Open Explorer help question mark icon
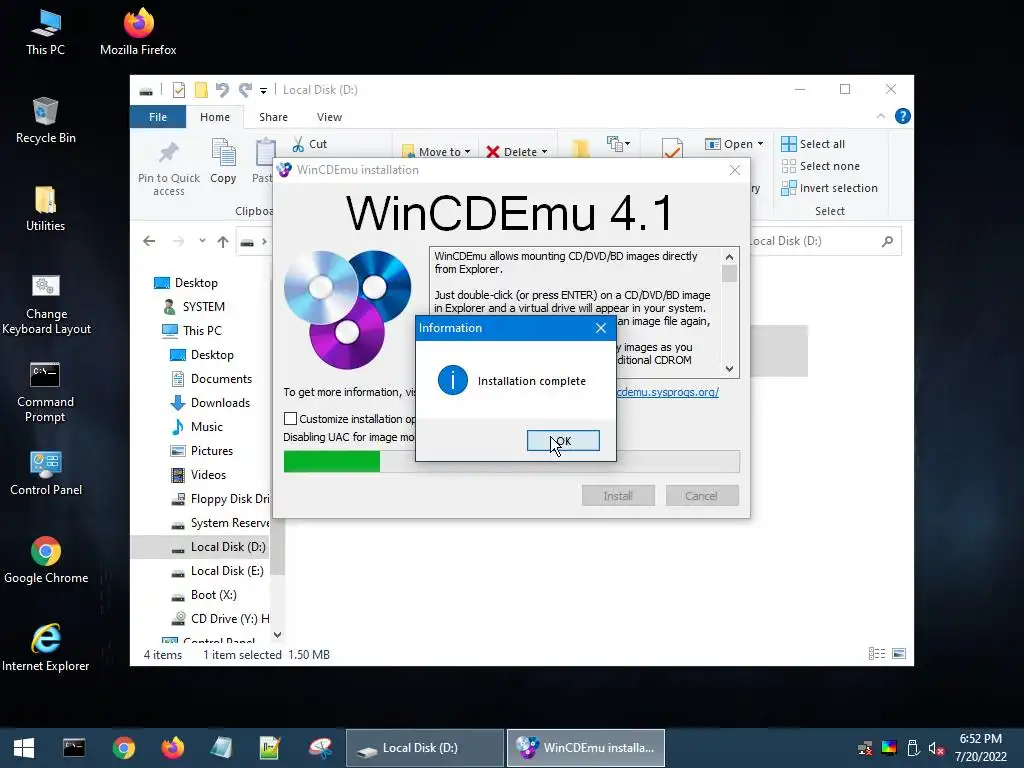Viewport: 1024px width, 768px height. click(903, 116)
